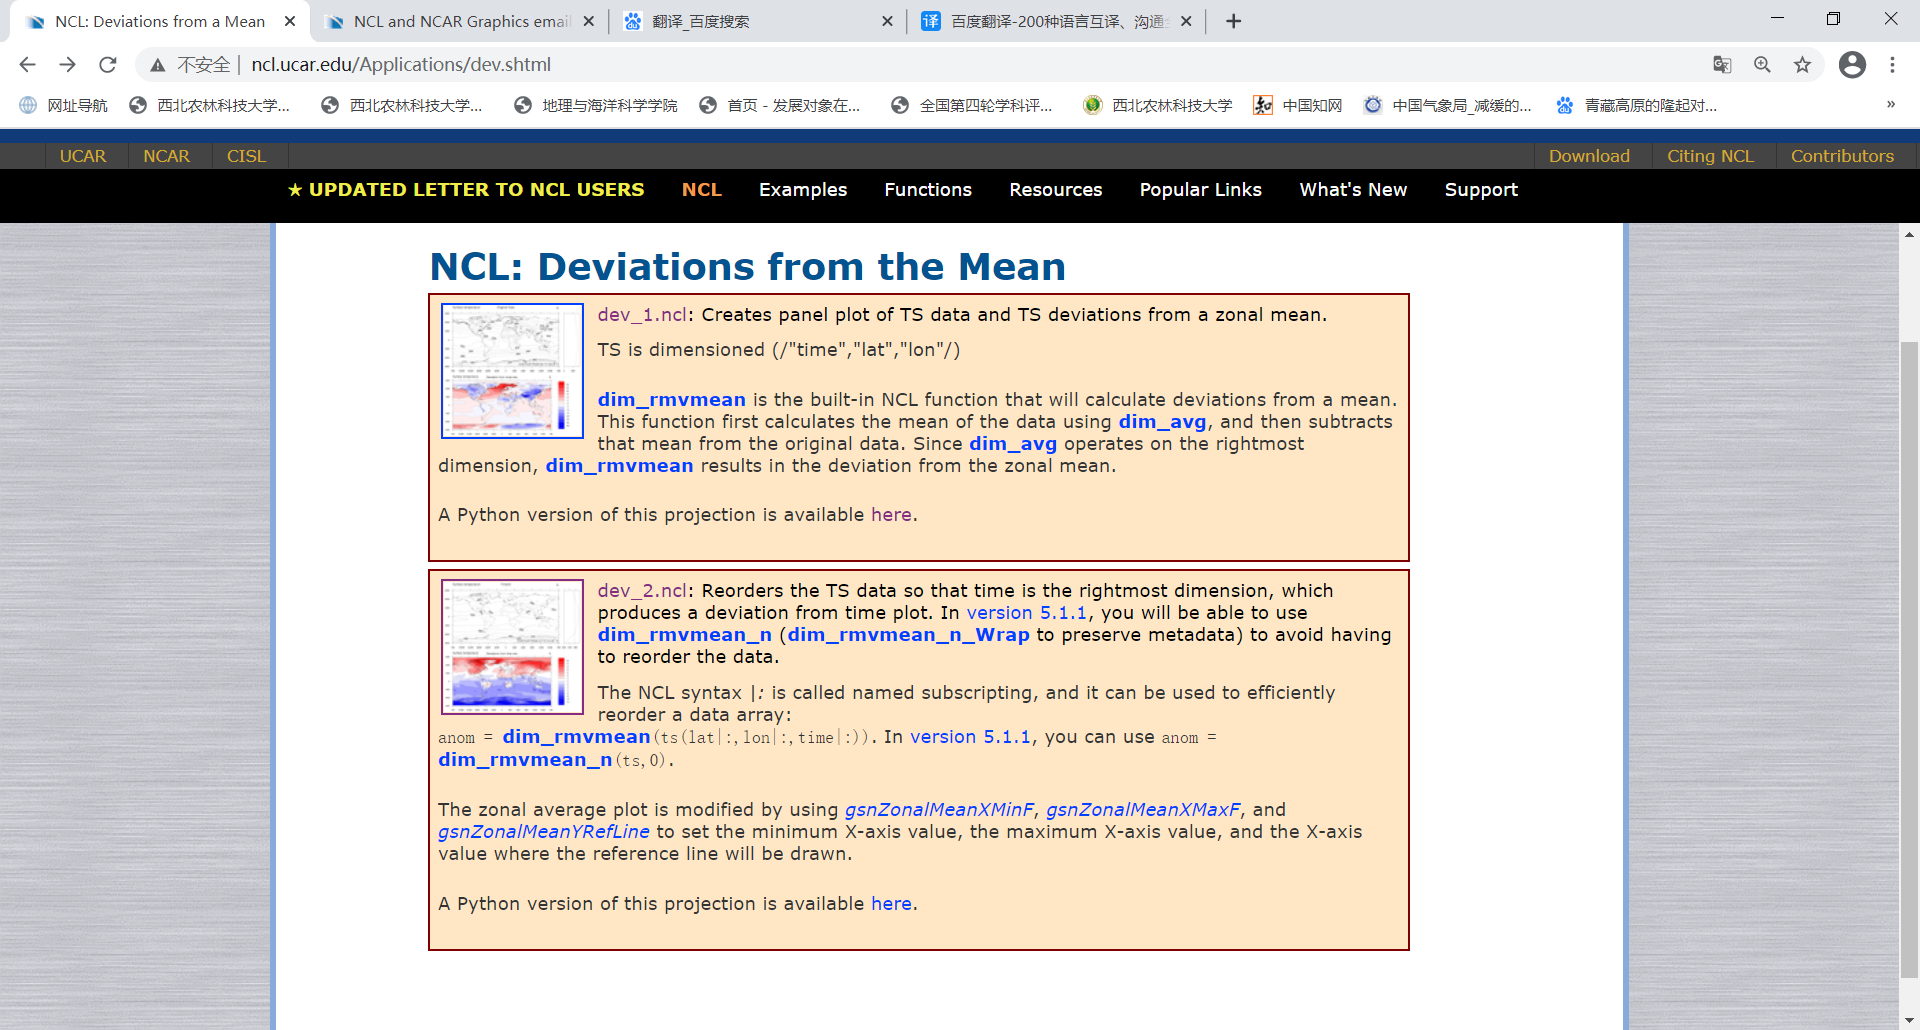Open the dev_1.ncl plot thumbnail
1920x1030 pixels.
tap(512, 371)
